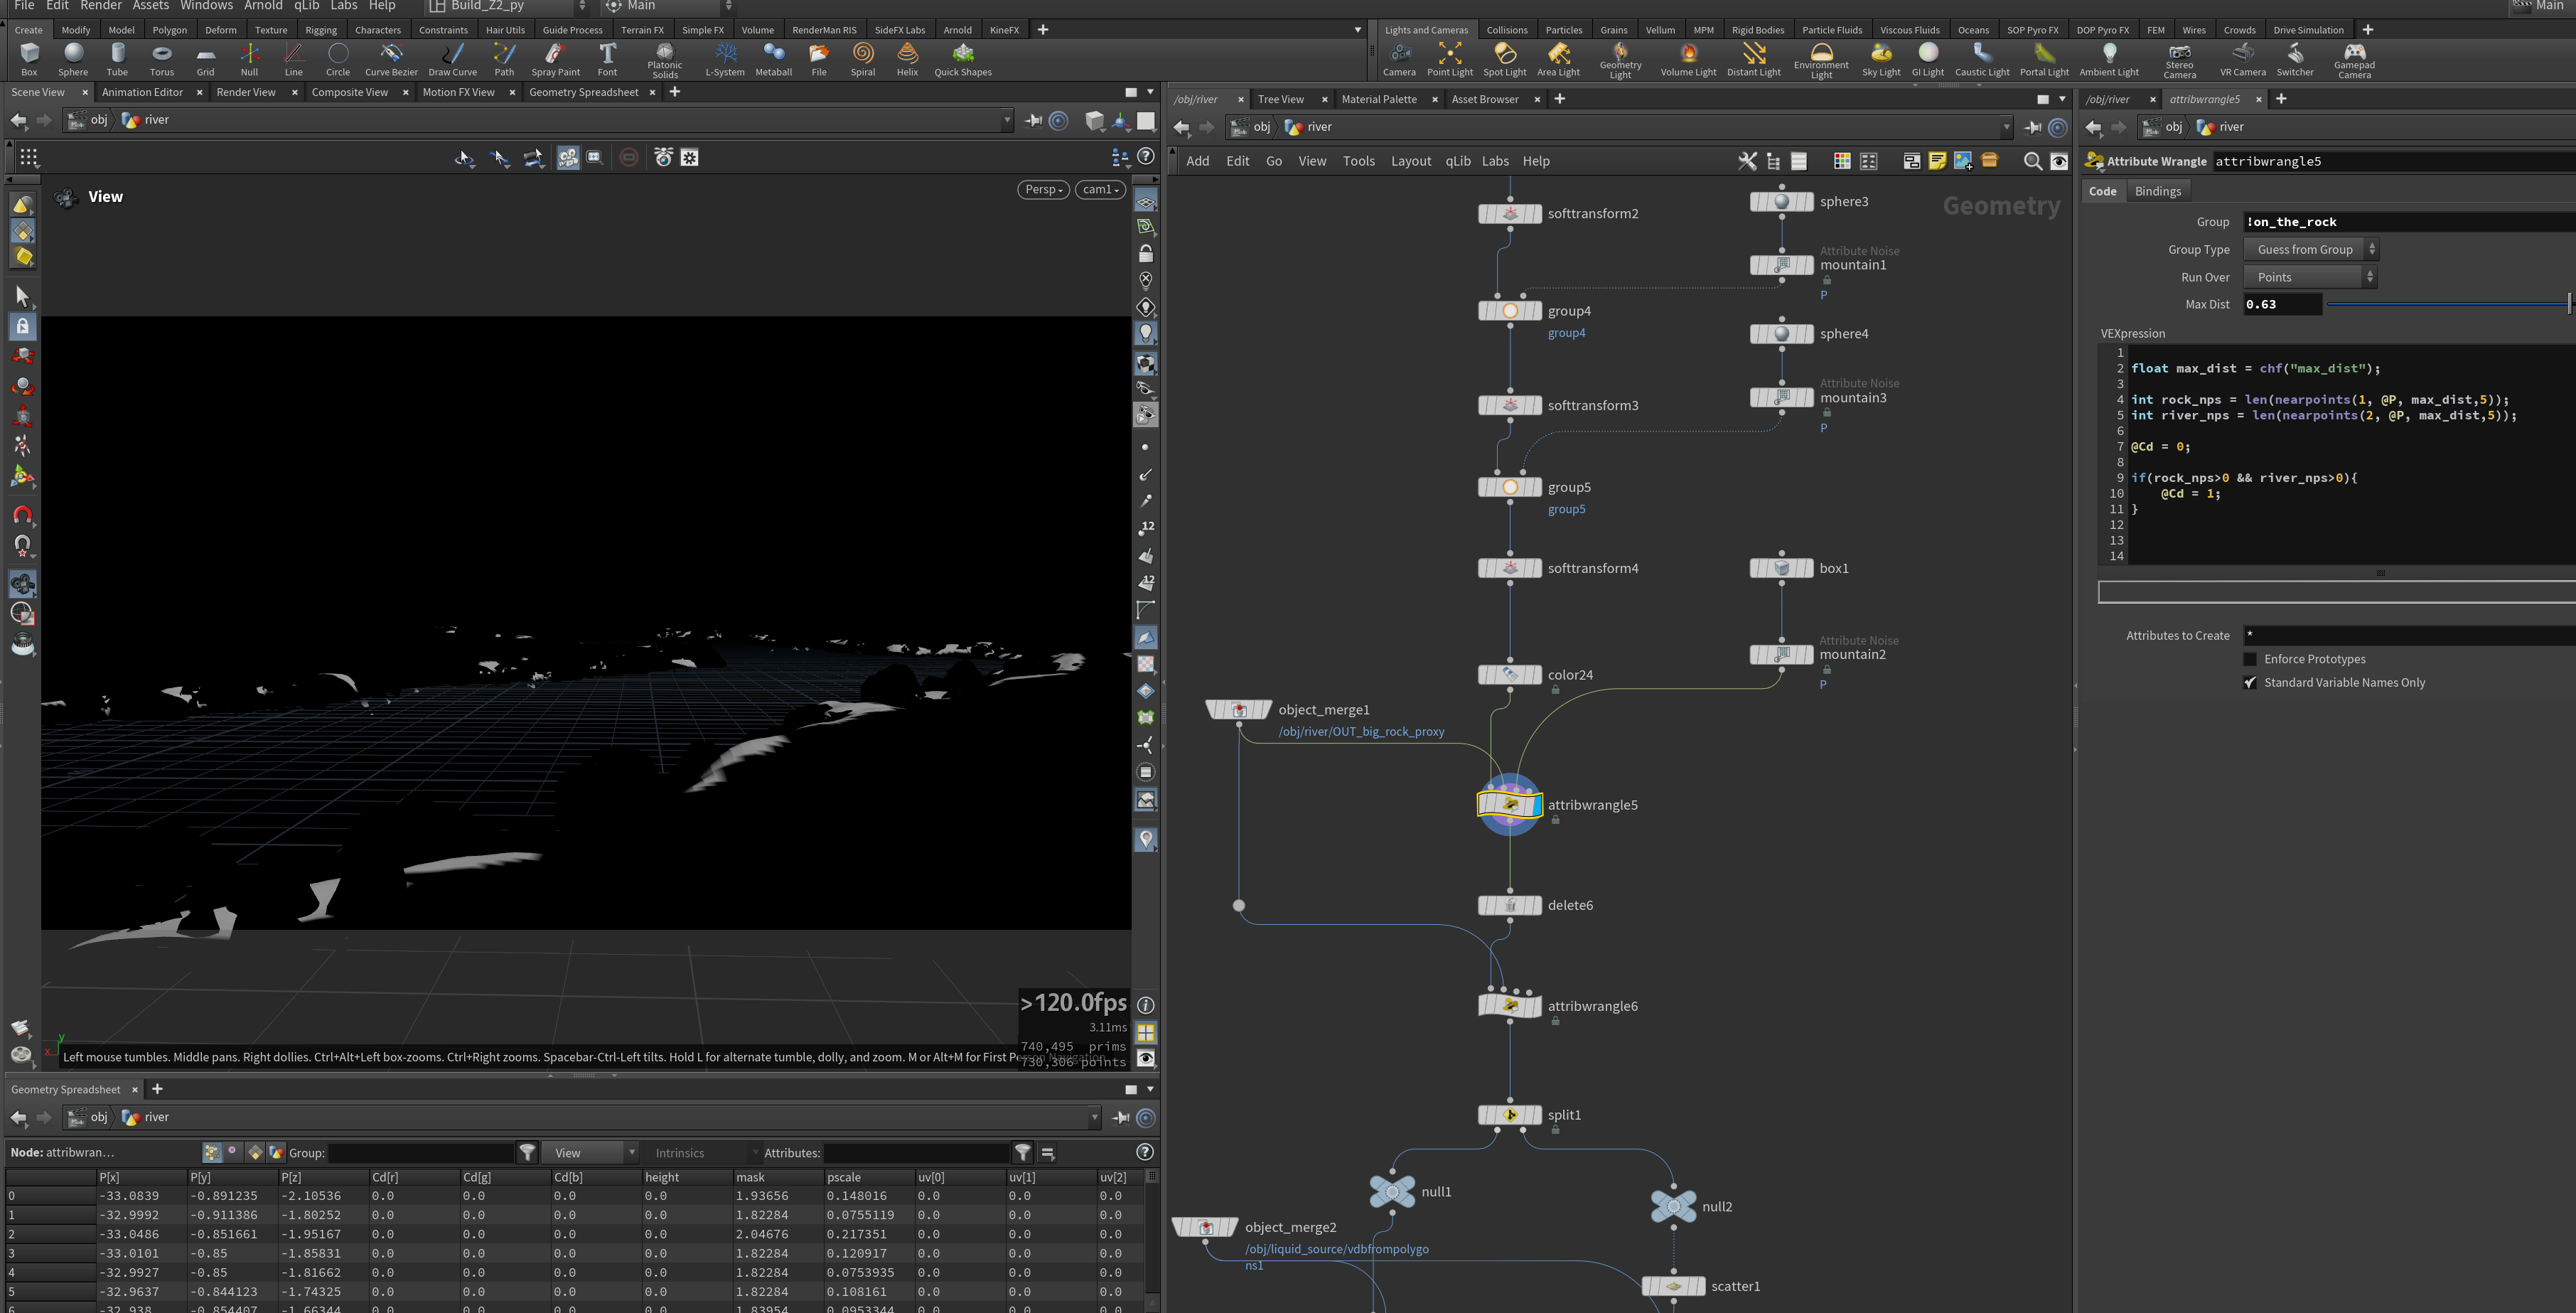Toggle Standard Variable Names Only checkbox
2576x1313 pixels.
tap(2250, 683)
